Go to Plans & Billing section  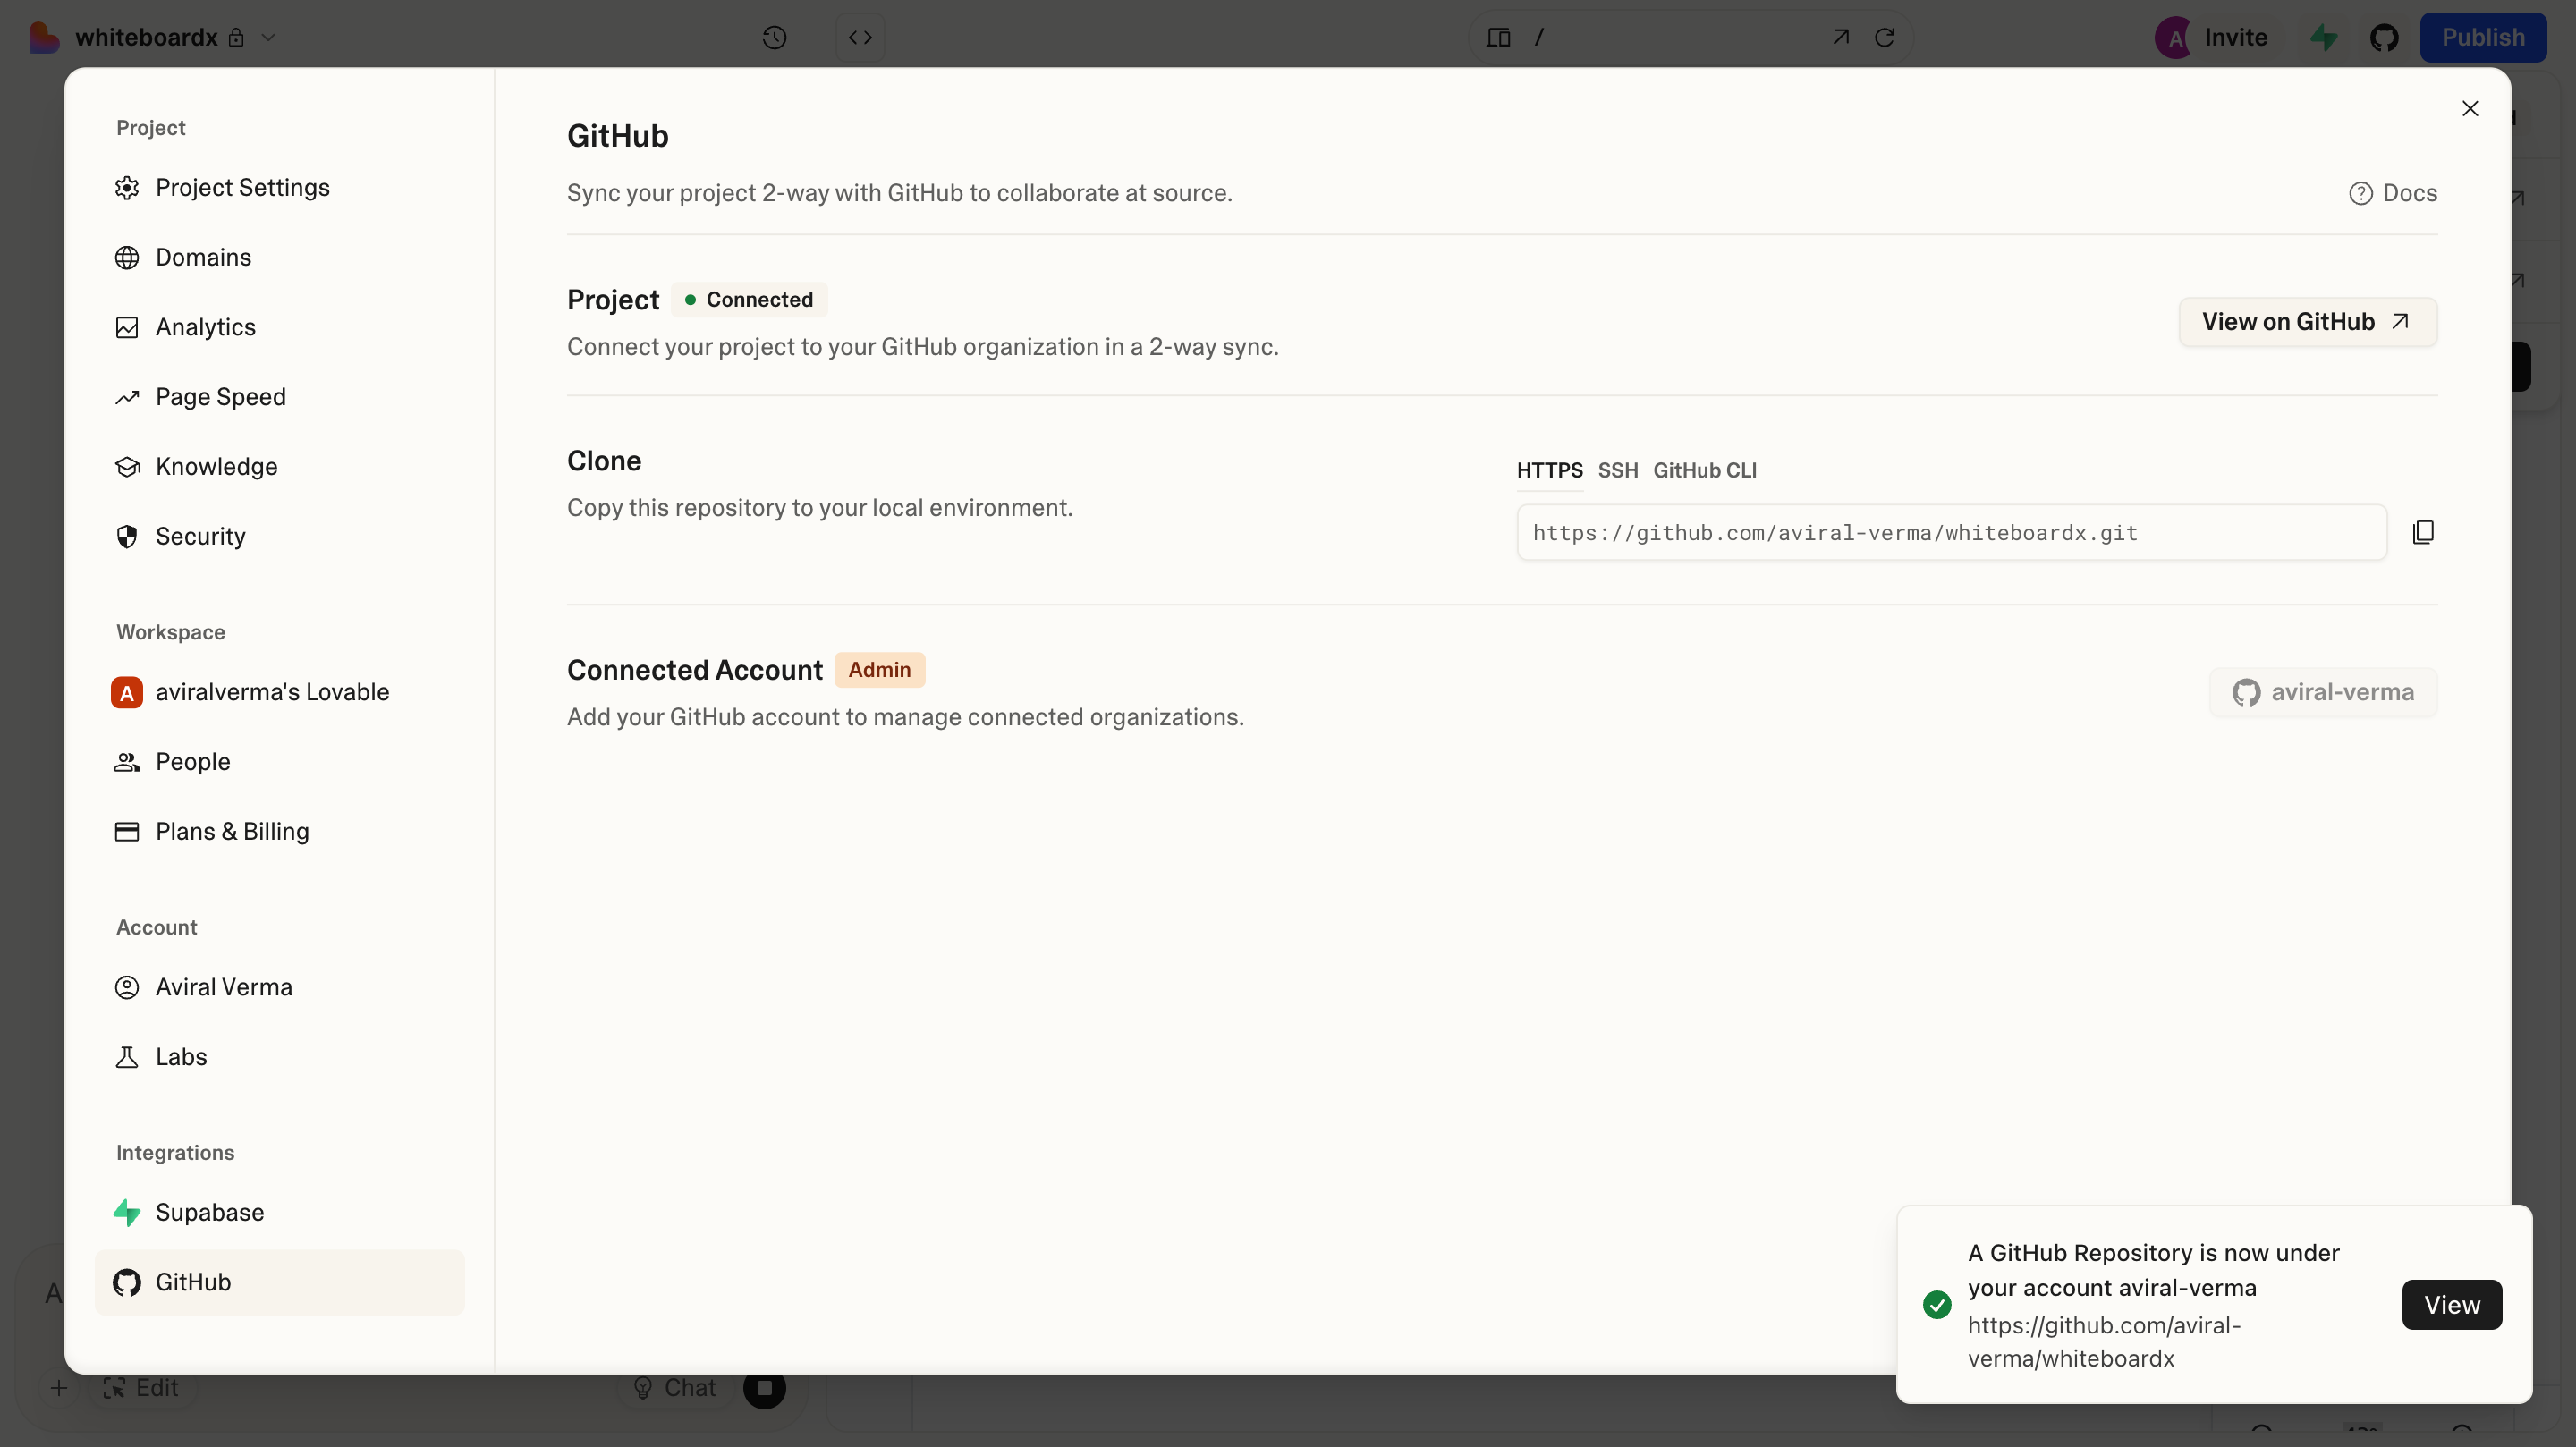232,831
